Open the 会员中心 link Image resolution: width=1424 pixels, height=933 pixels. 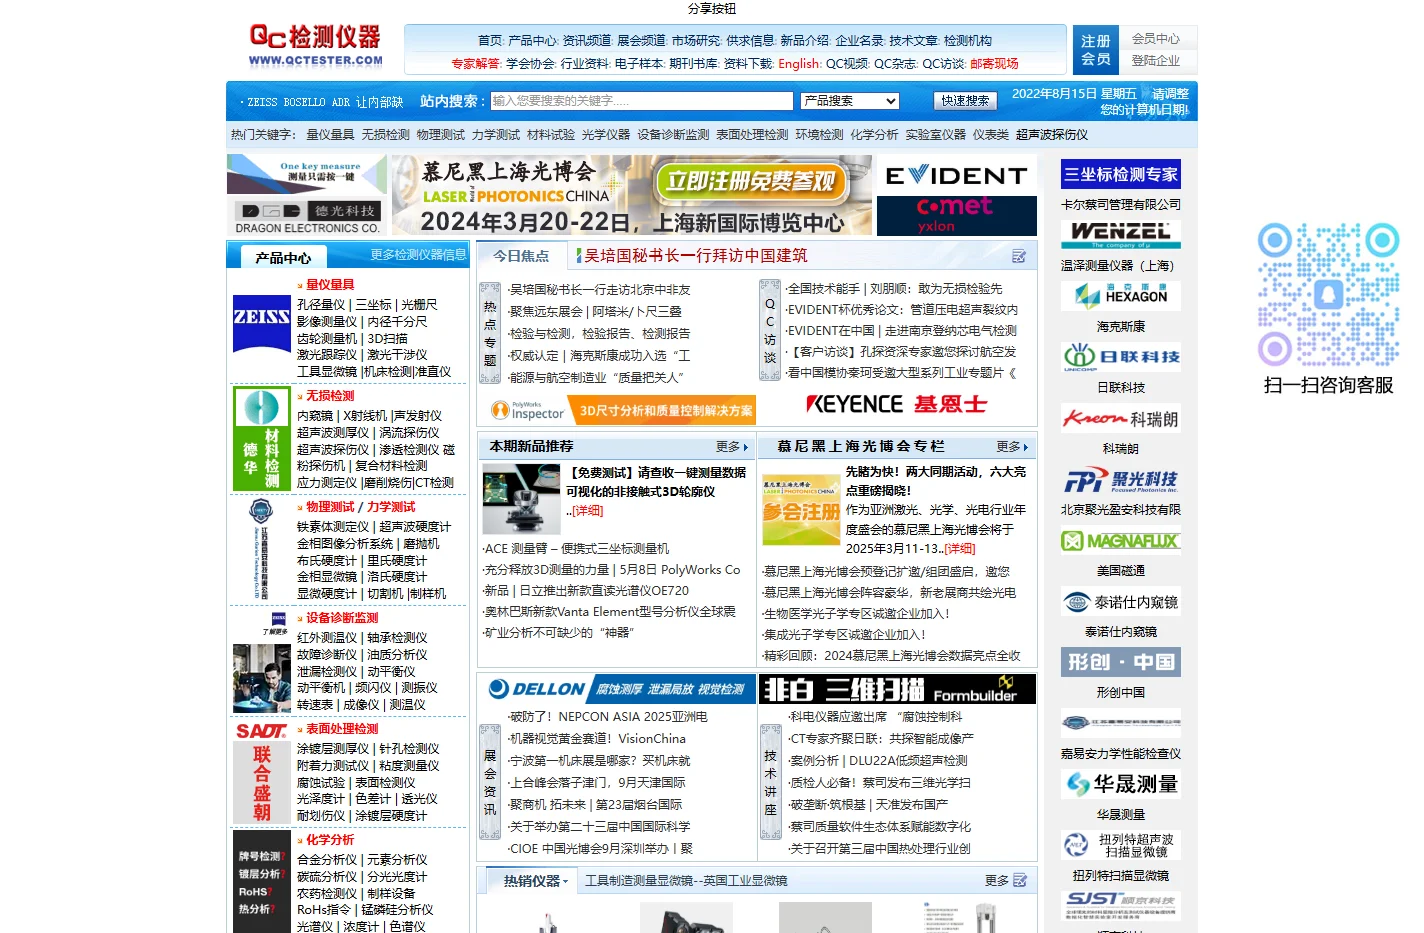tap(1156, 39)
